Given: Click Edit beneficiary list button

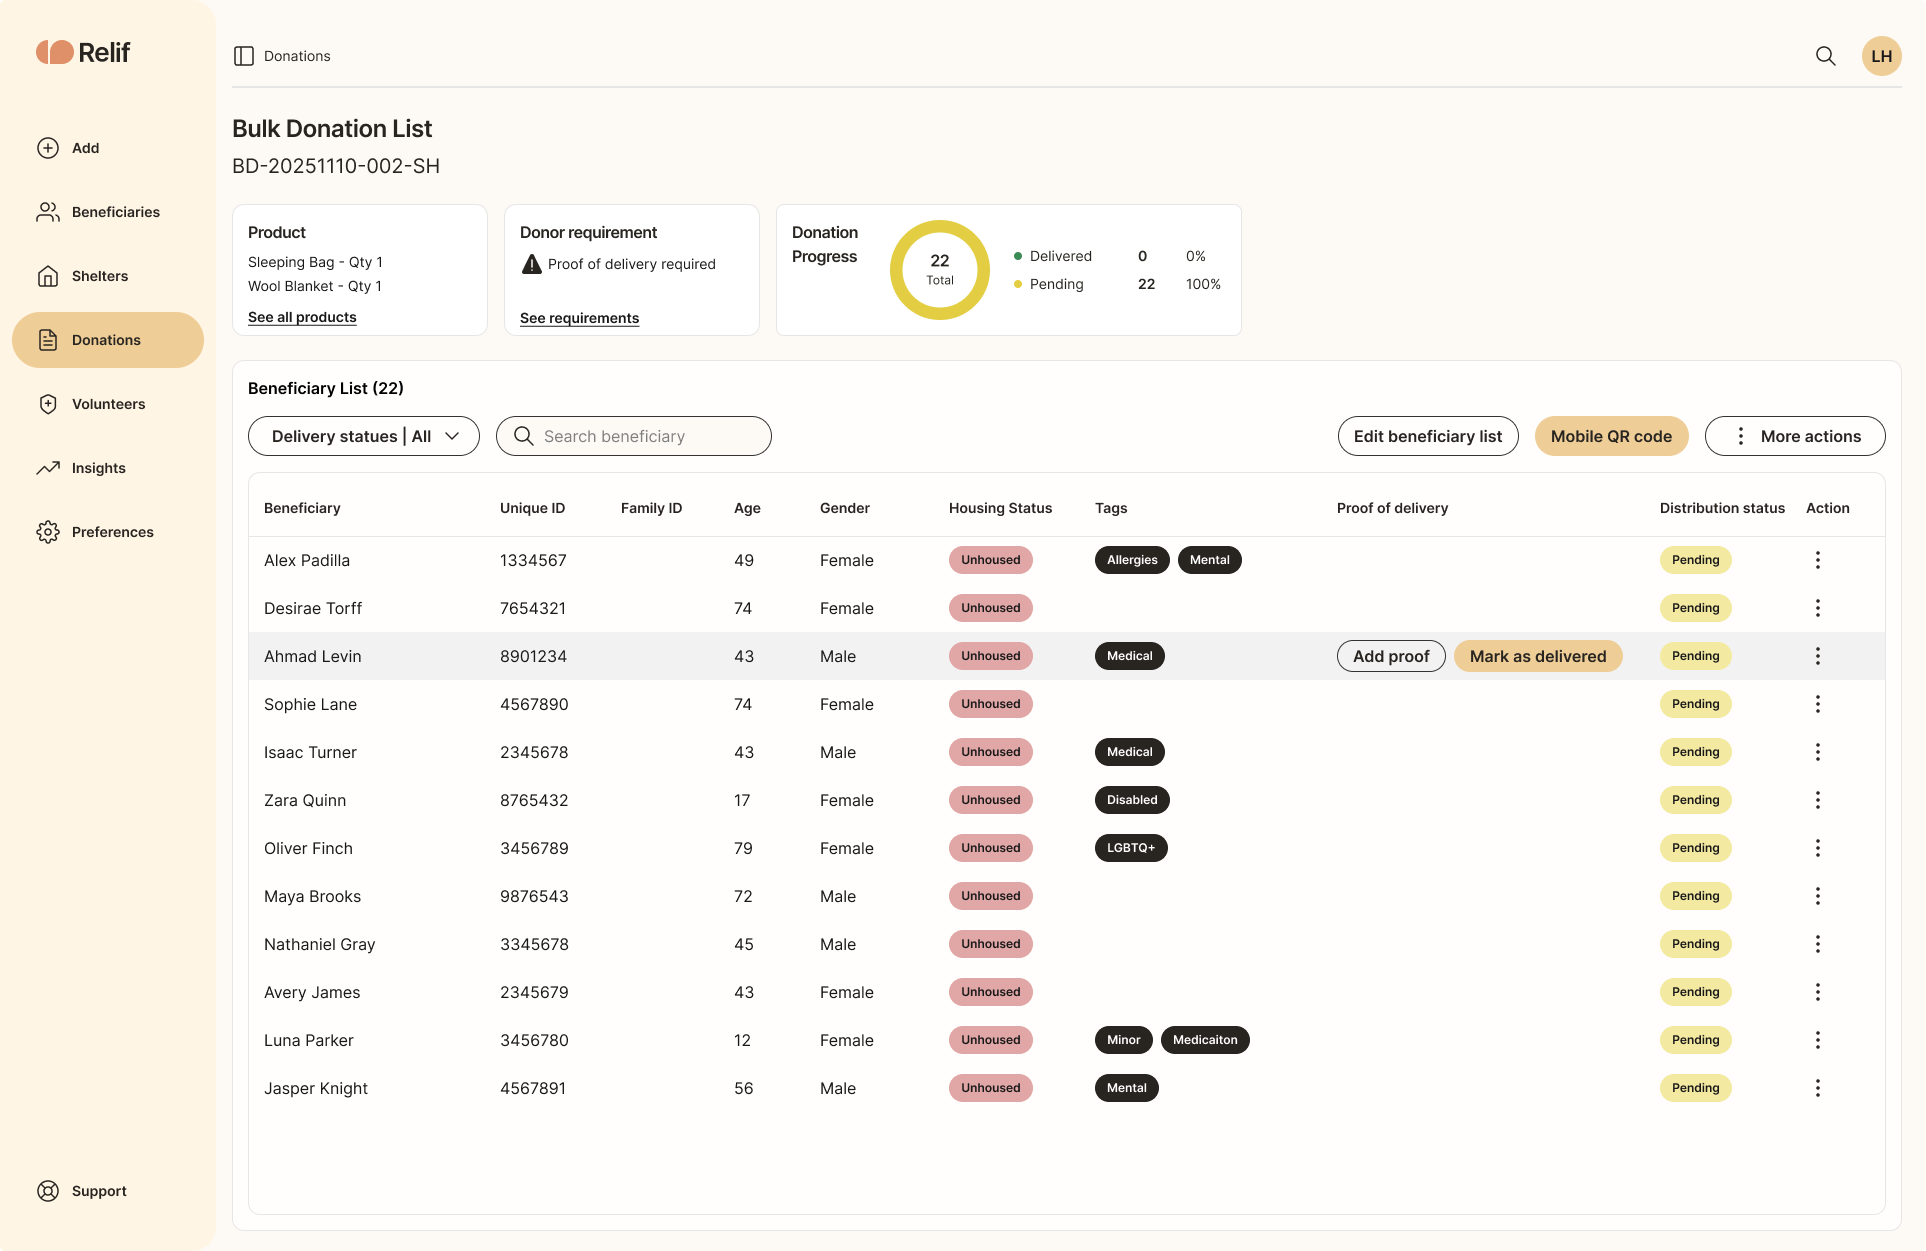Looking at the screenshot, I should tap(1428, 436).
